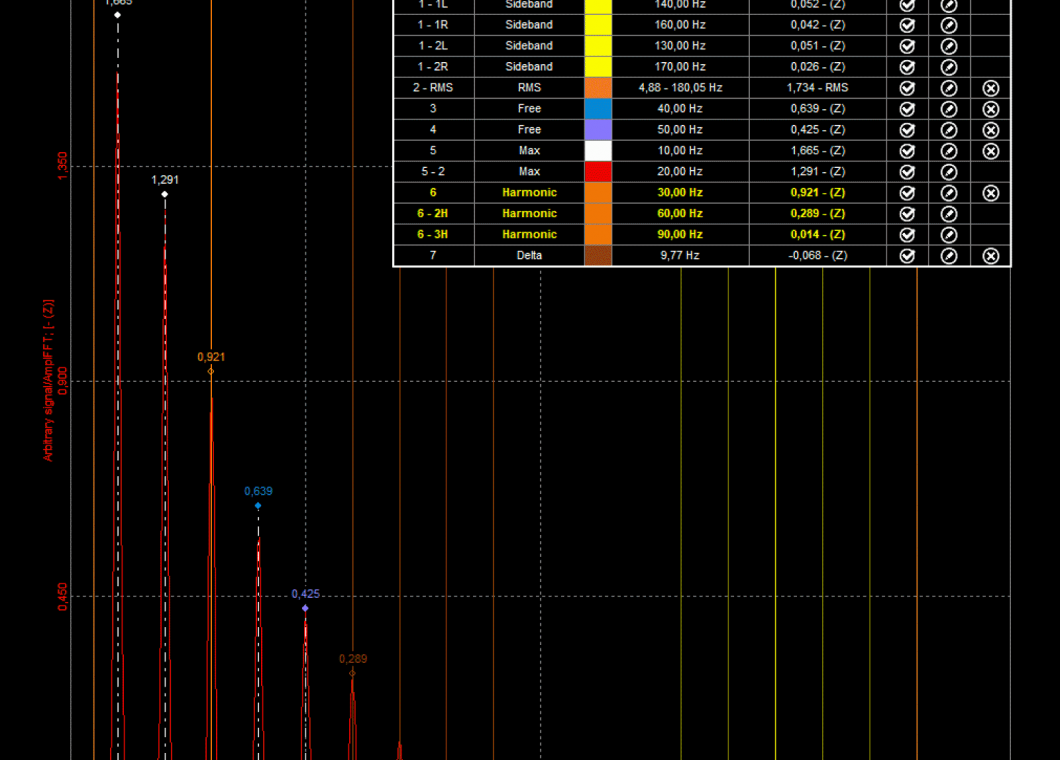Screen dimensions: 1060x760
Task: Click the 0,014 - (Z) harmonic value
Action: pos(817,235)
